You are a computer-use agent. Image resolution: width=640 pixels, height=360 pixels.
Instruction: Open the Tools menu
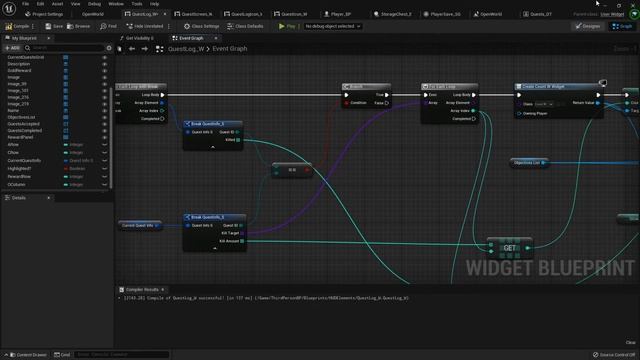pyautogui.click(x=137, y=4)
